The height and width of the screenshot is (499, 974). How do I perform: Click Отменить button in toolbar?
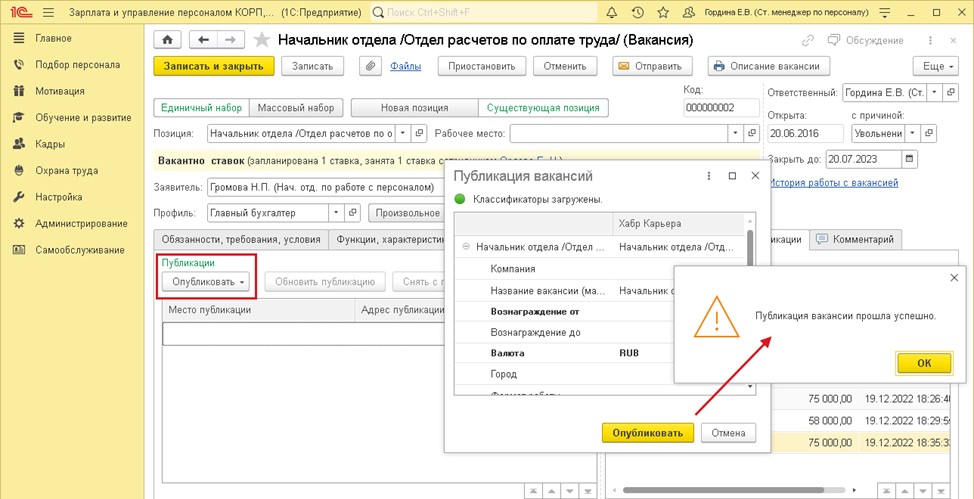click(565, 66)
